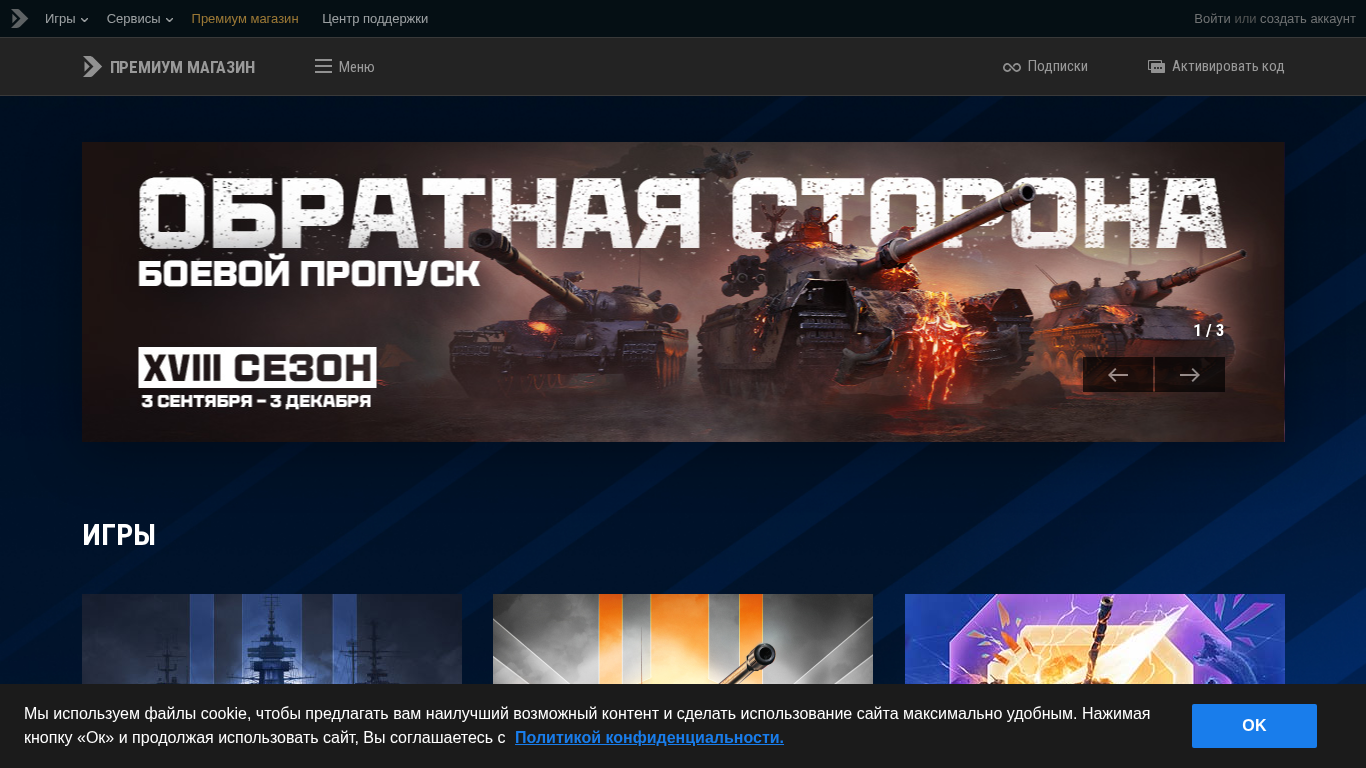Go to next banner slide arrow
Screen dimensions: 1366x768
(x=1190, y=374)
